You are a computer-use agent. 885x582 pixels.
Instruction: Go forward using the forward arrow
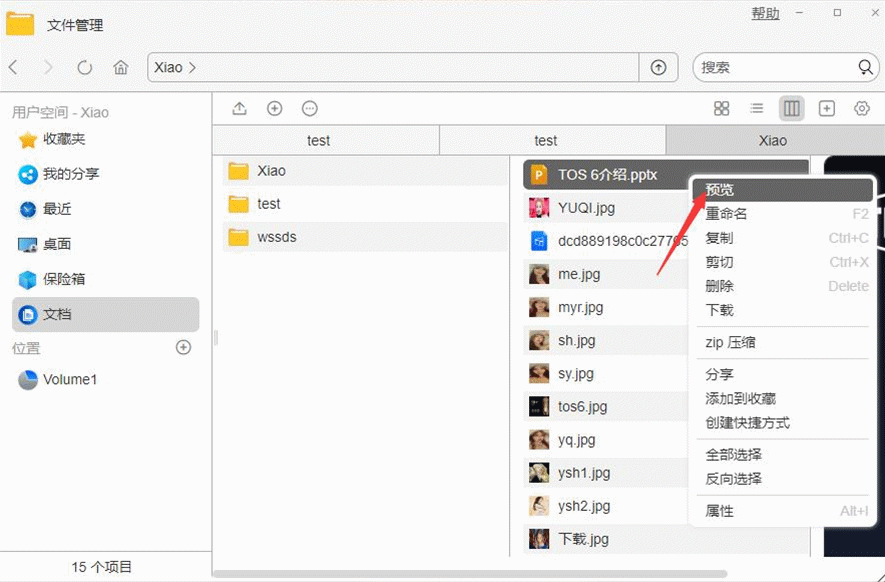click(x=49, y=68)
